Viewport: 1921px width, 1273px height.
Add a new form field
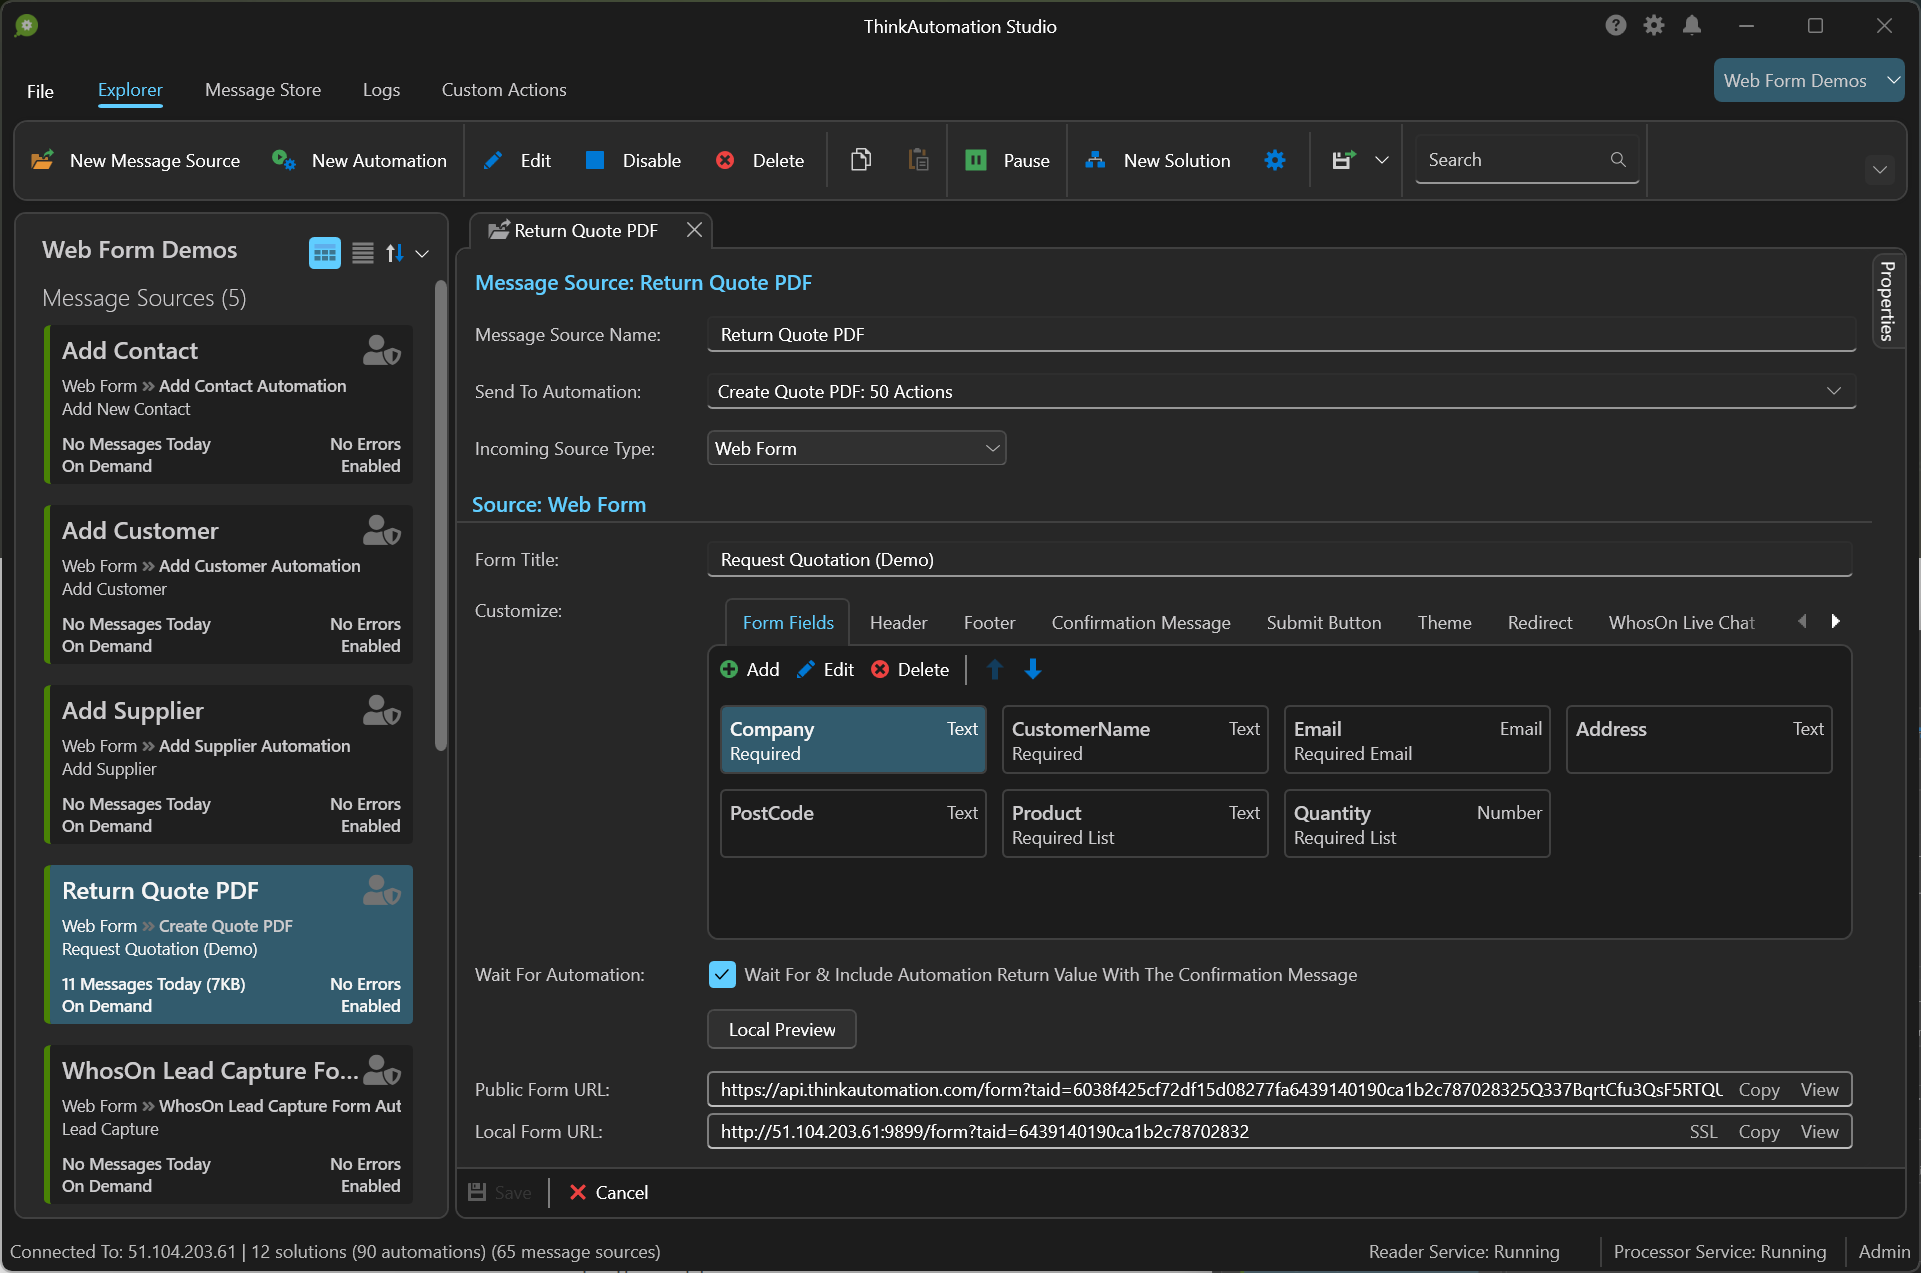749,670
